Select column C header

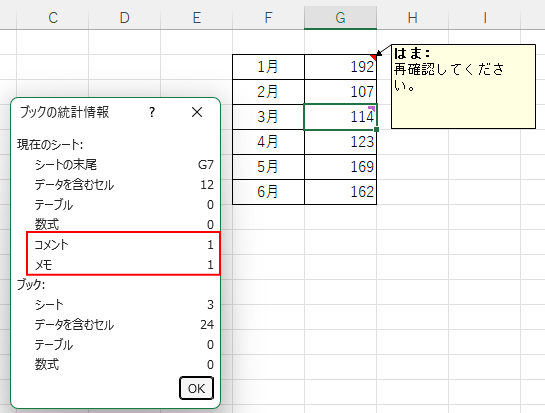tap(53, 18)
